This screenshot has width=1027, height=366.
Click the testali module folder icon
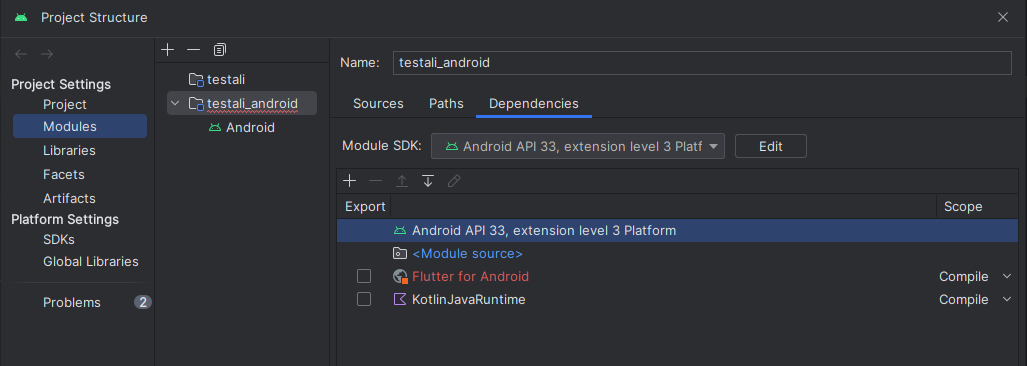(x=196, y=80)
